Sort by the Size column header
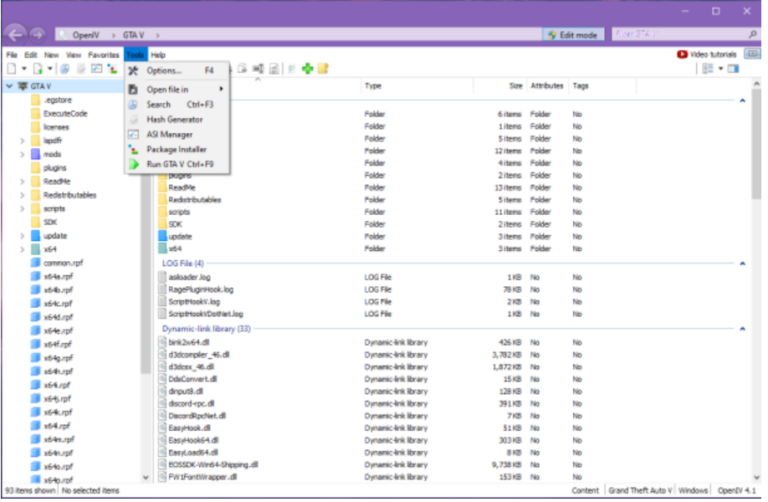 515,86
